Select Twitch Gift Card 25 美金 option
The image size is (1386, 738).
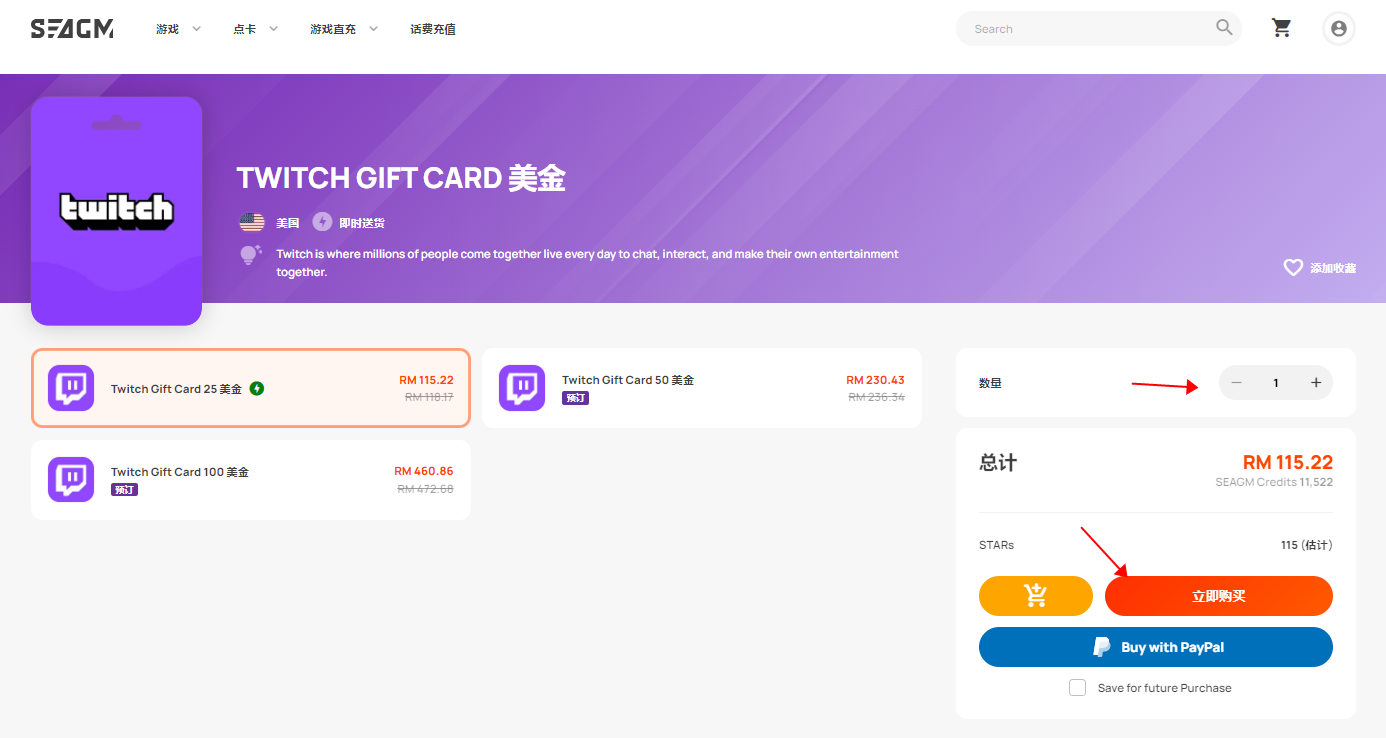coord(251,388)
